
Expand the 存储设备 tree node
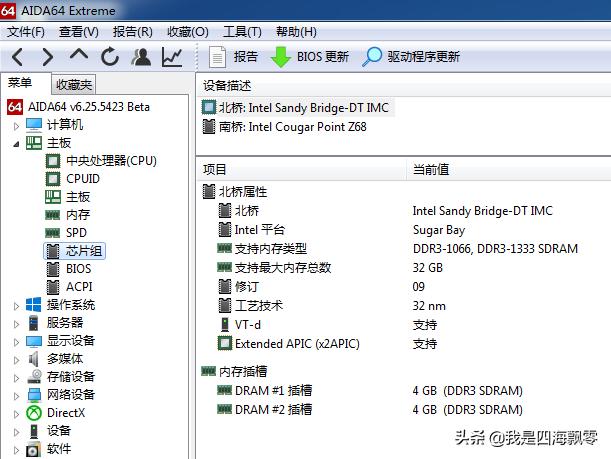pos(16,378)
